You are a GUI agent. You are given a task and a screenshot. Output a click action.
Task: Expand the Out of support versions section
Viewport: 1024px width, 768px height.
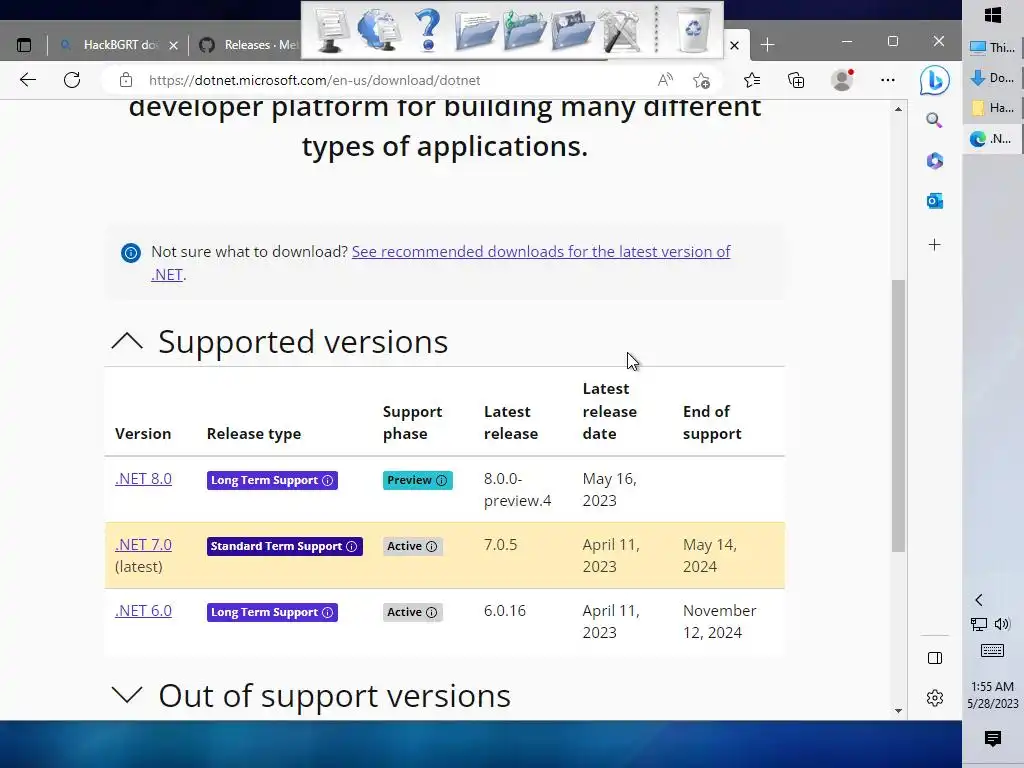coord(127,695)
